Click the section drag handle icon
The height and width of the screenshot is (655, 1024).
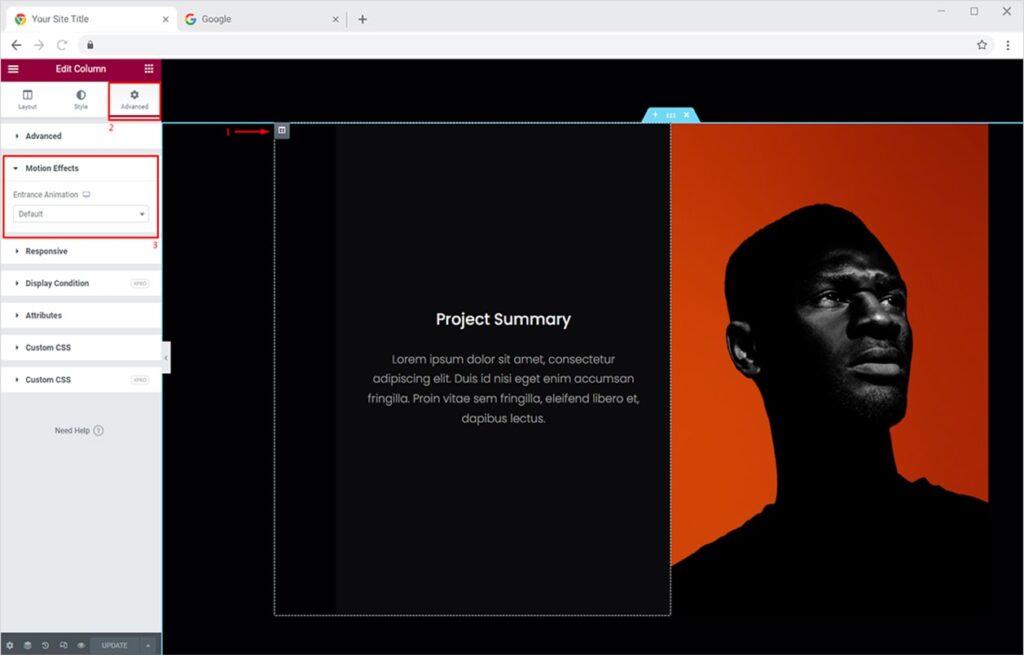pyautogui.click(x=670, y=115)
